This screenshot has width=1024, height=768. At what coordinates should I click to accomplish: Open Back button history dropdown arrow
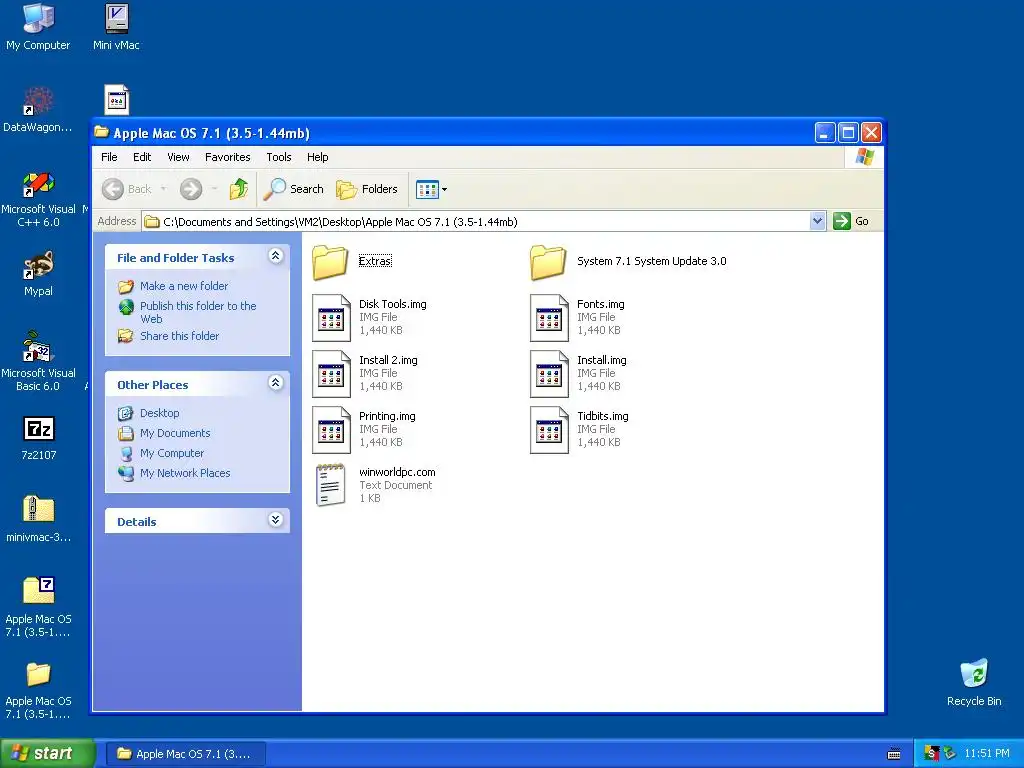[x=163, y=189]
